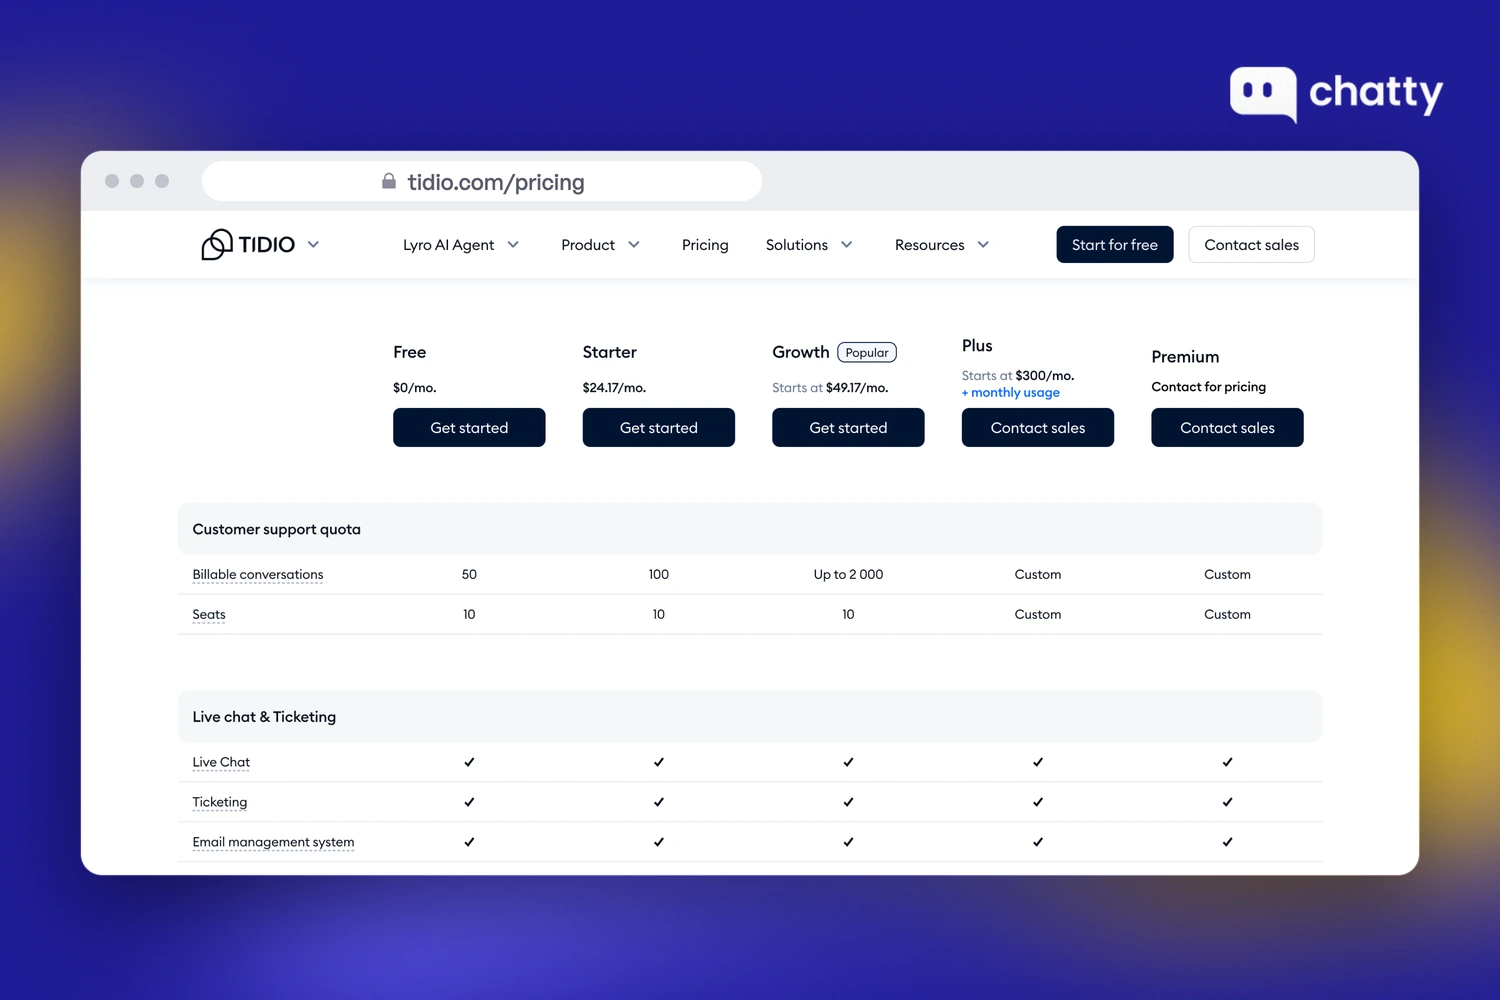Click the Plus plan heading
The width and height of the screenshot is (1500, 1000).
tap(977, 346)
